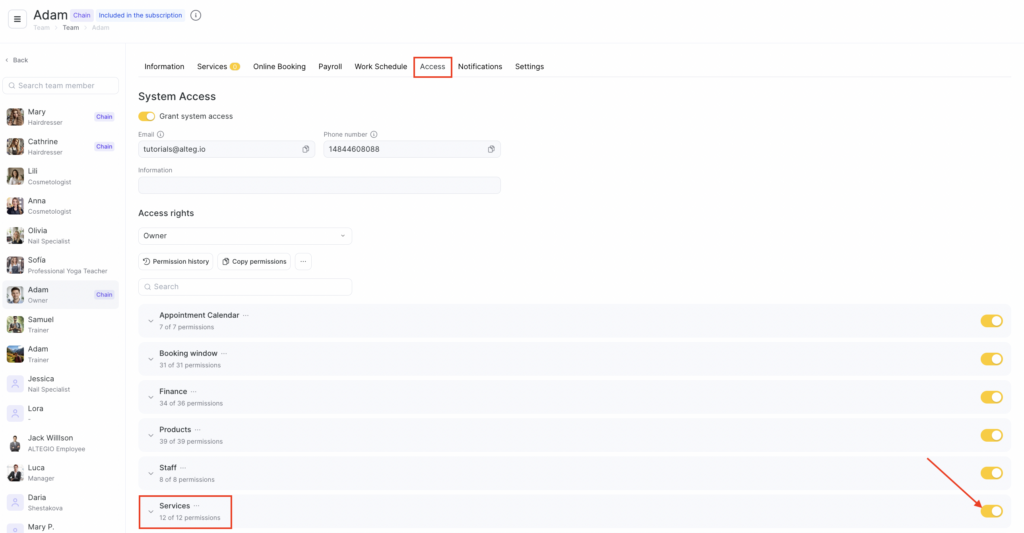Click Cathrine's avatar in team list
Image resolution: width=1024 pixels, height=533 pixels.
click(15, 146)
